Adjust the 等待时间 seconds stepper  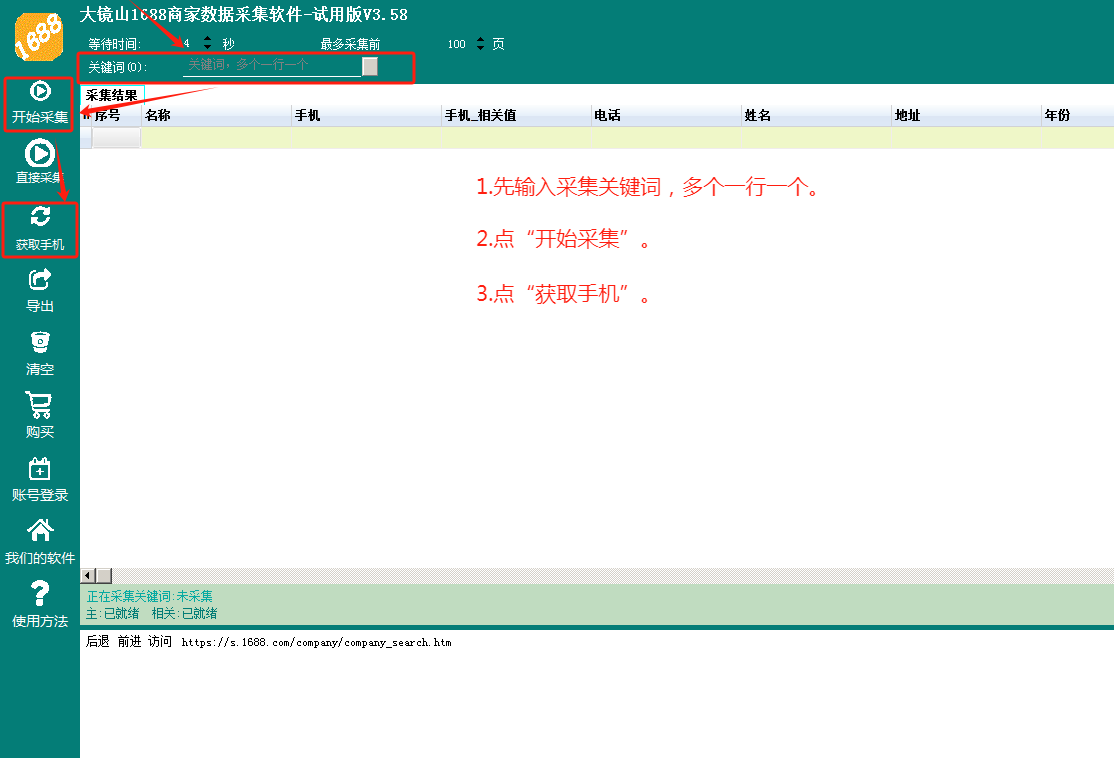[207, 44]
